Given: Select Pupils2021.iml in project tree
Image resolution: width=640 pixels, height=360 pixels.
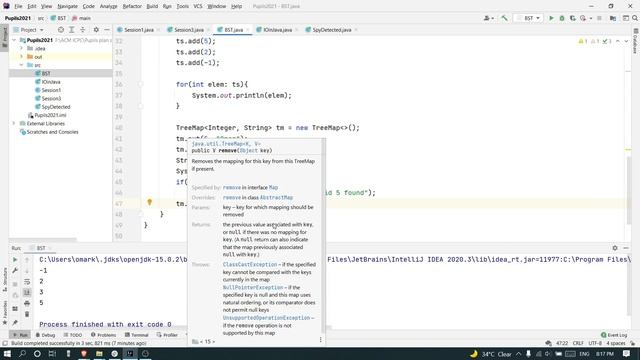Looking at the screenshot, I should 50,115.
